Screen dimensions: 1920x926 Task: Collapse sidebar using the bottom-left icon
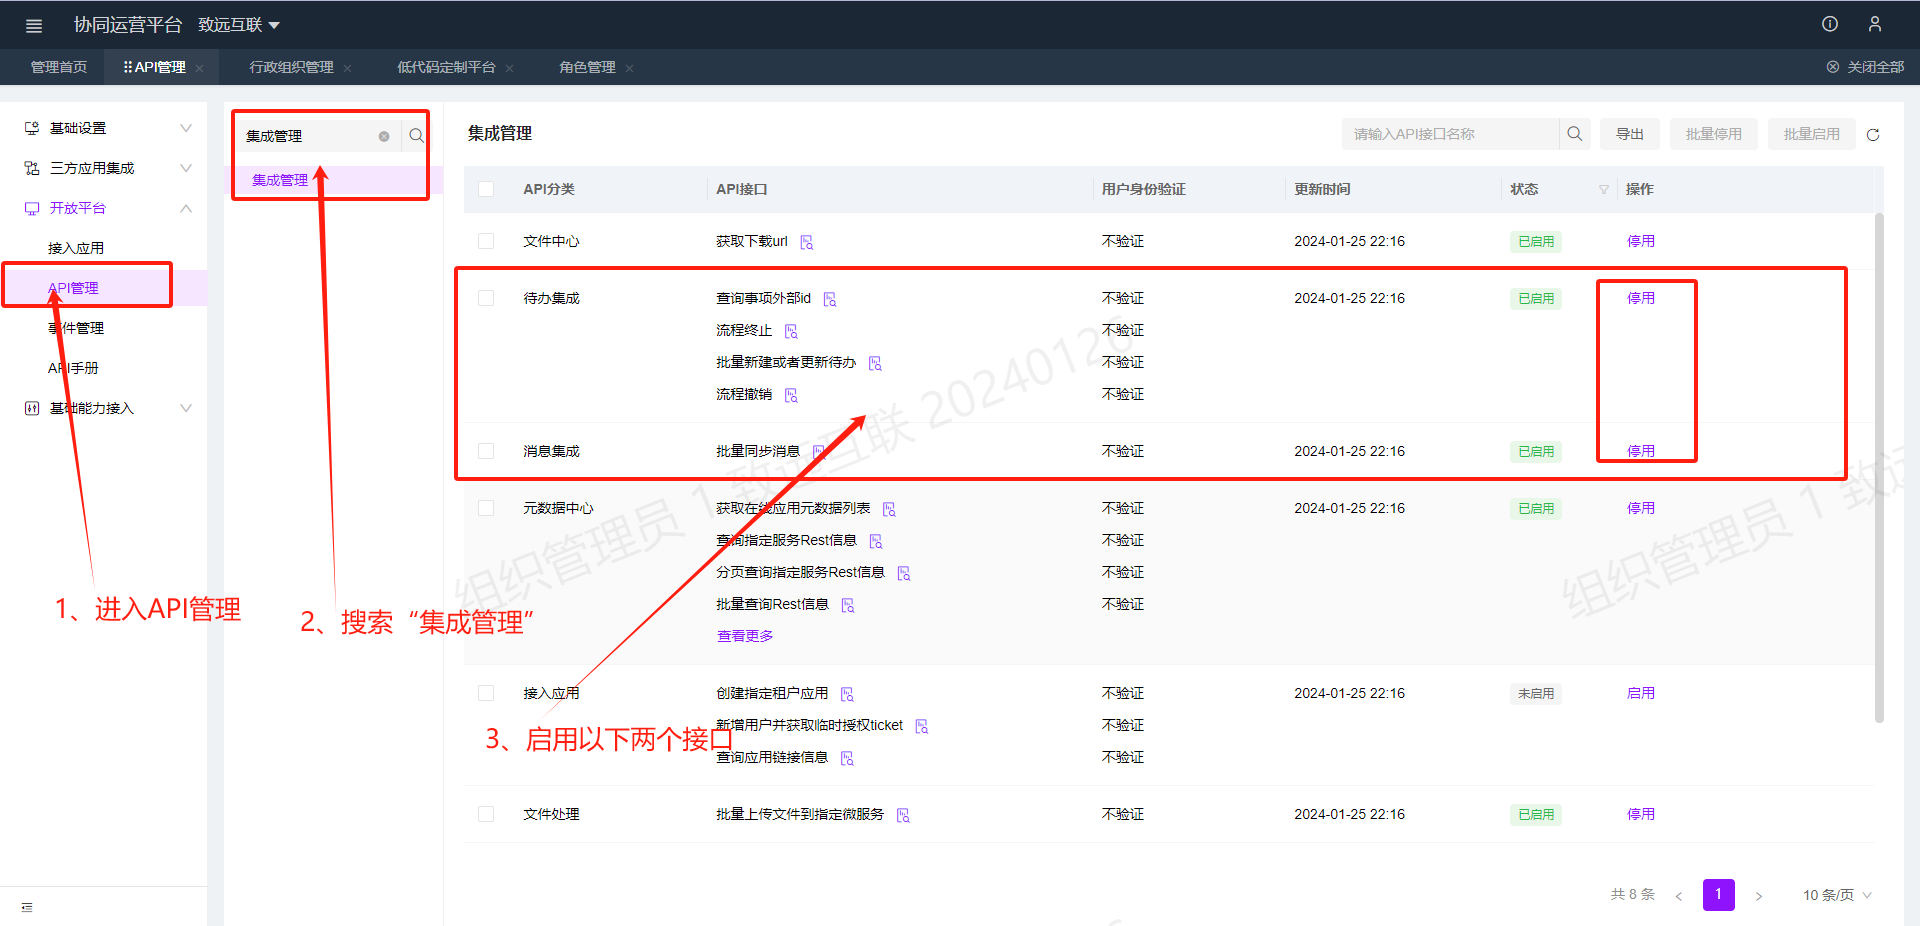click(x=27, y=907)
